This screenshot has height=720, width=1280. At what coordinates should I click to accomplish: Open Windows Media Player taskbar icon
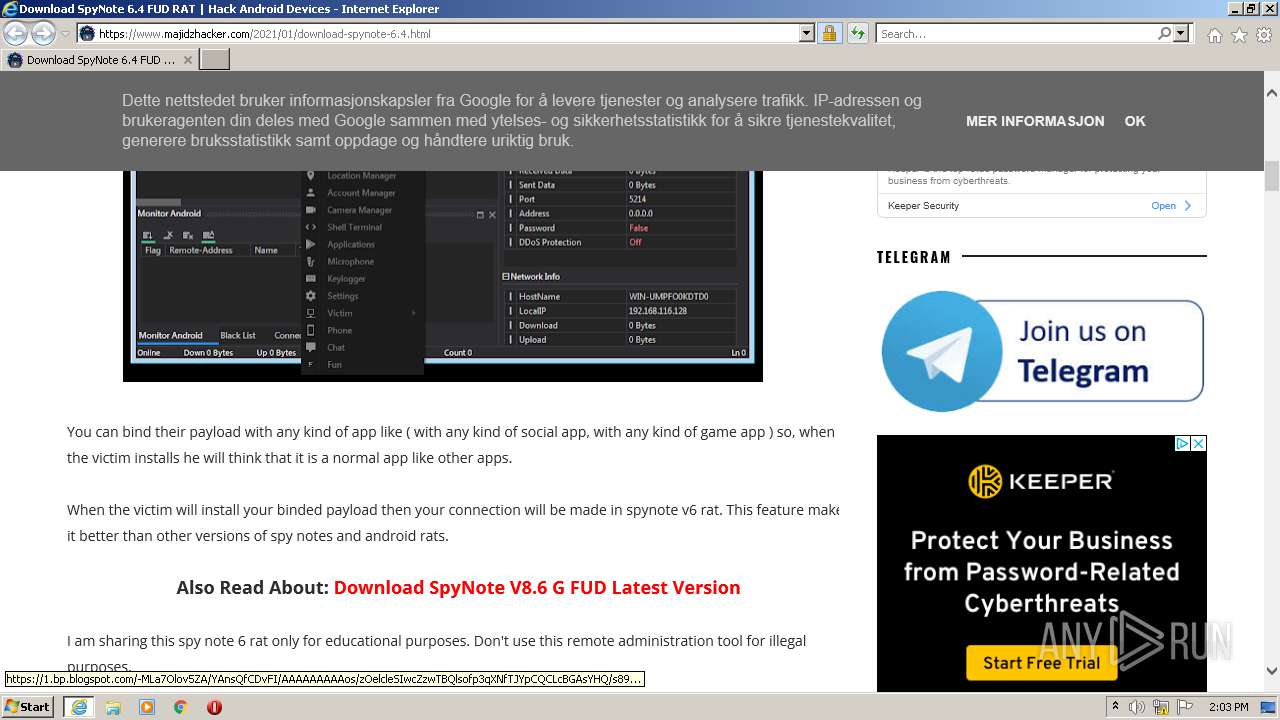147,707
